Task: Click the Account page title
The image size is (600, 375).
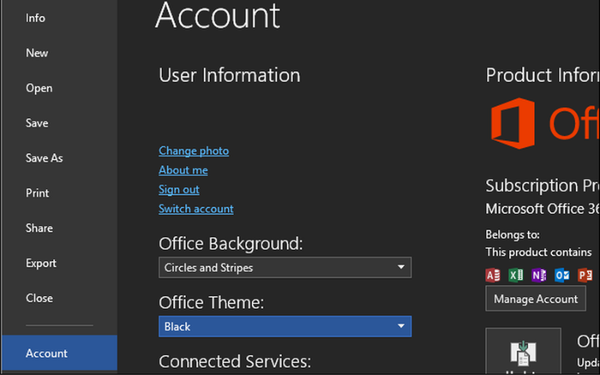Action: (218, 15)
